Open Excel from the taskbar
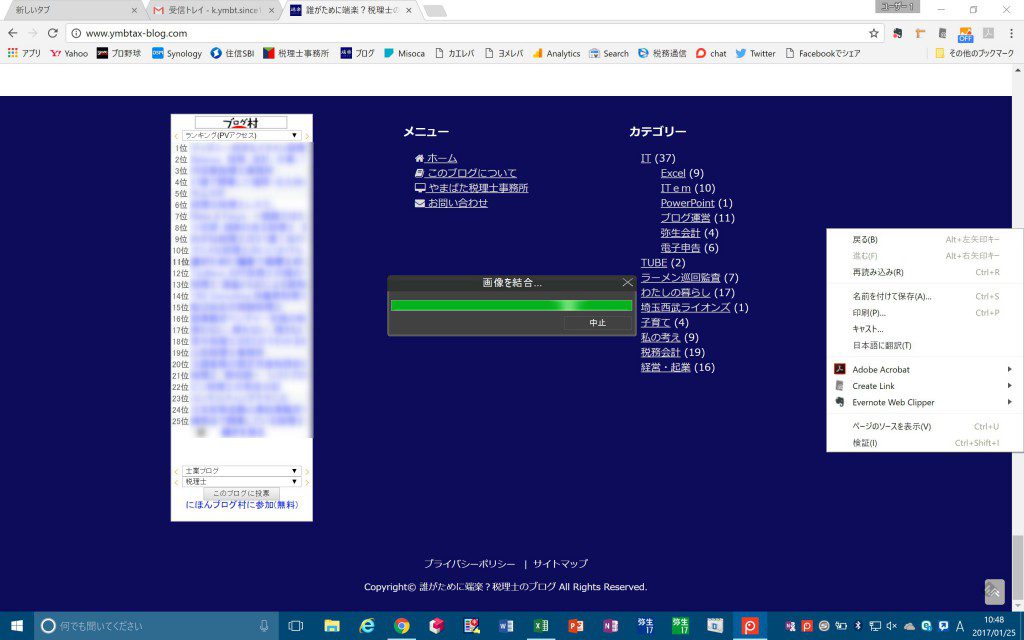Image resolution: width=1024 pixels, height=640 pixels. [x=540, y=626]
